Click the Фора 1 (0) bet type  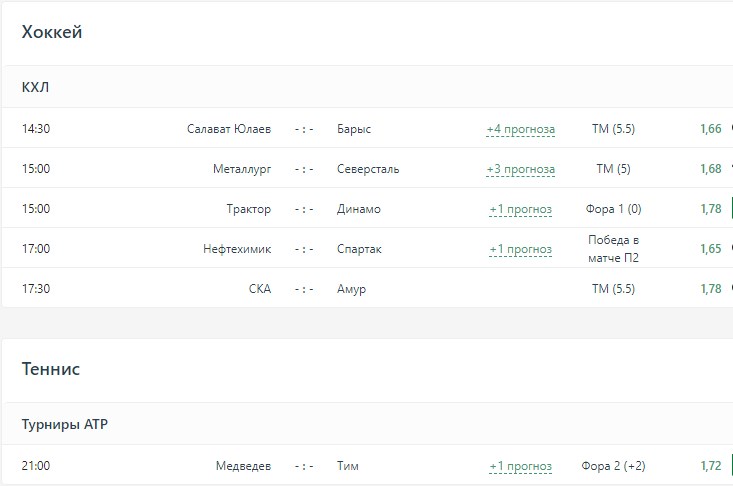tap(613, 209)
